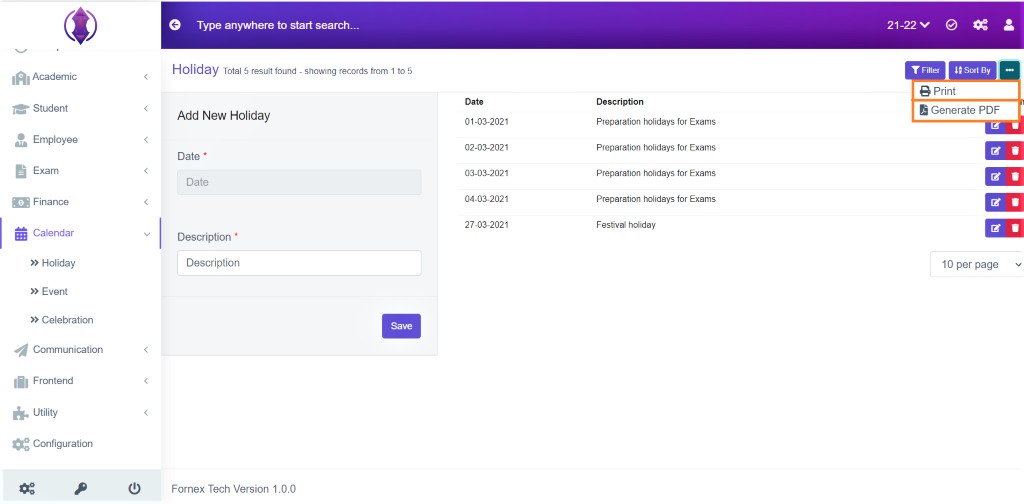1024x504 pixels.
Task: Click the Finance money icon
Action: click(21, 202)
